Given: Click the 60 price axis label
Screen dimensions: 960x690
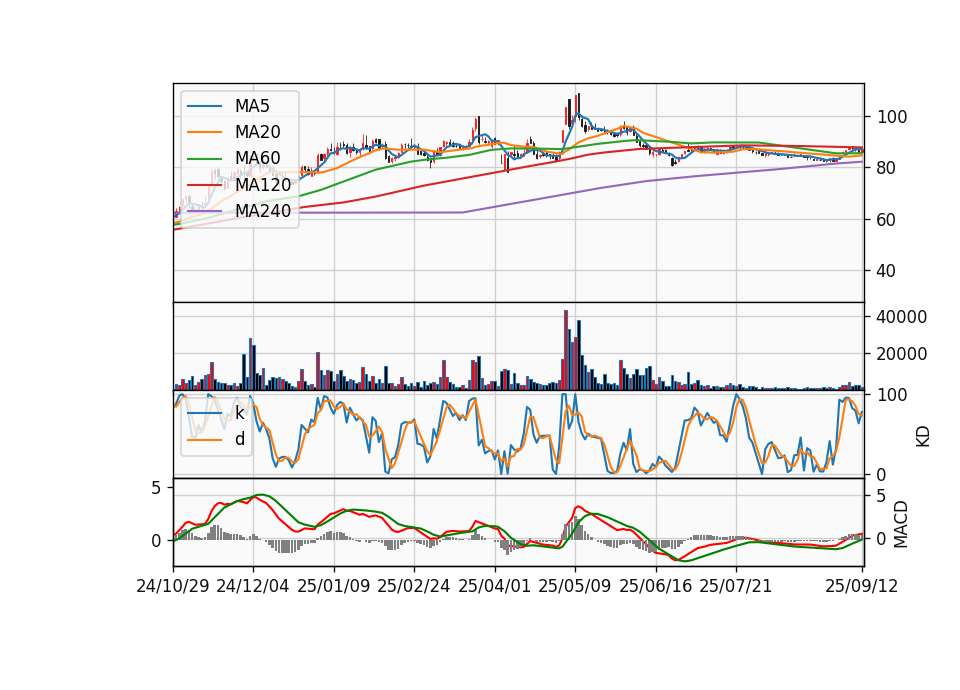Looking at the screenshot, I should (887, 220).
